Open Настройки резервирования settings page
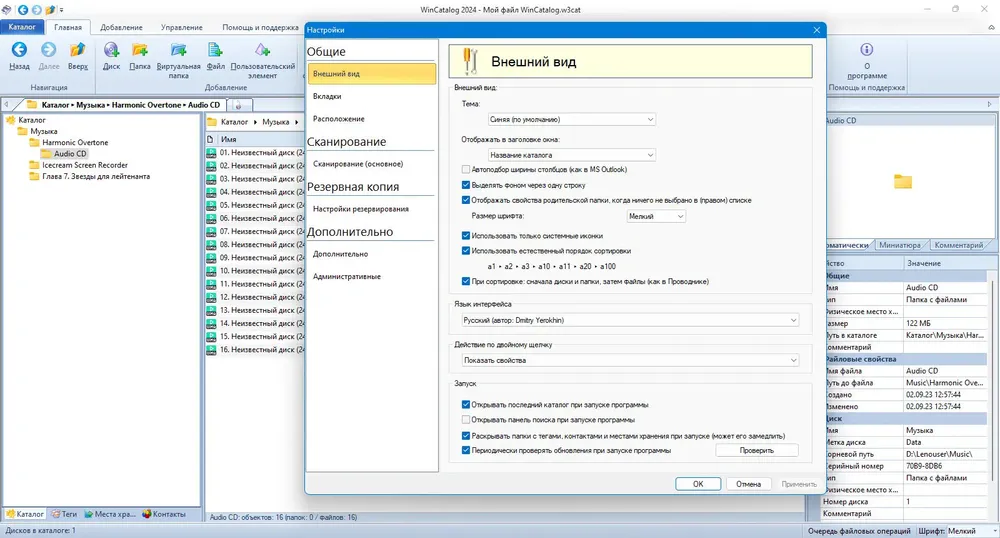Viewport: 1000px width, 538px height. pyautogui.click(x=371, y=209)
